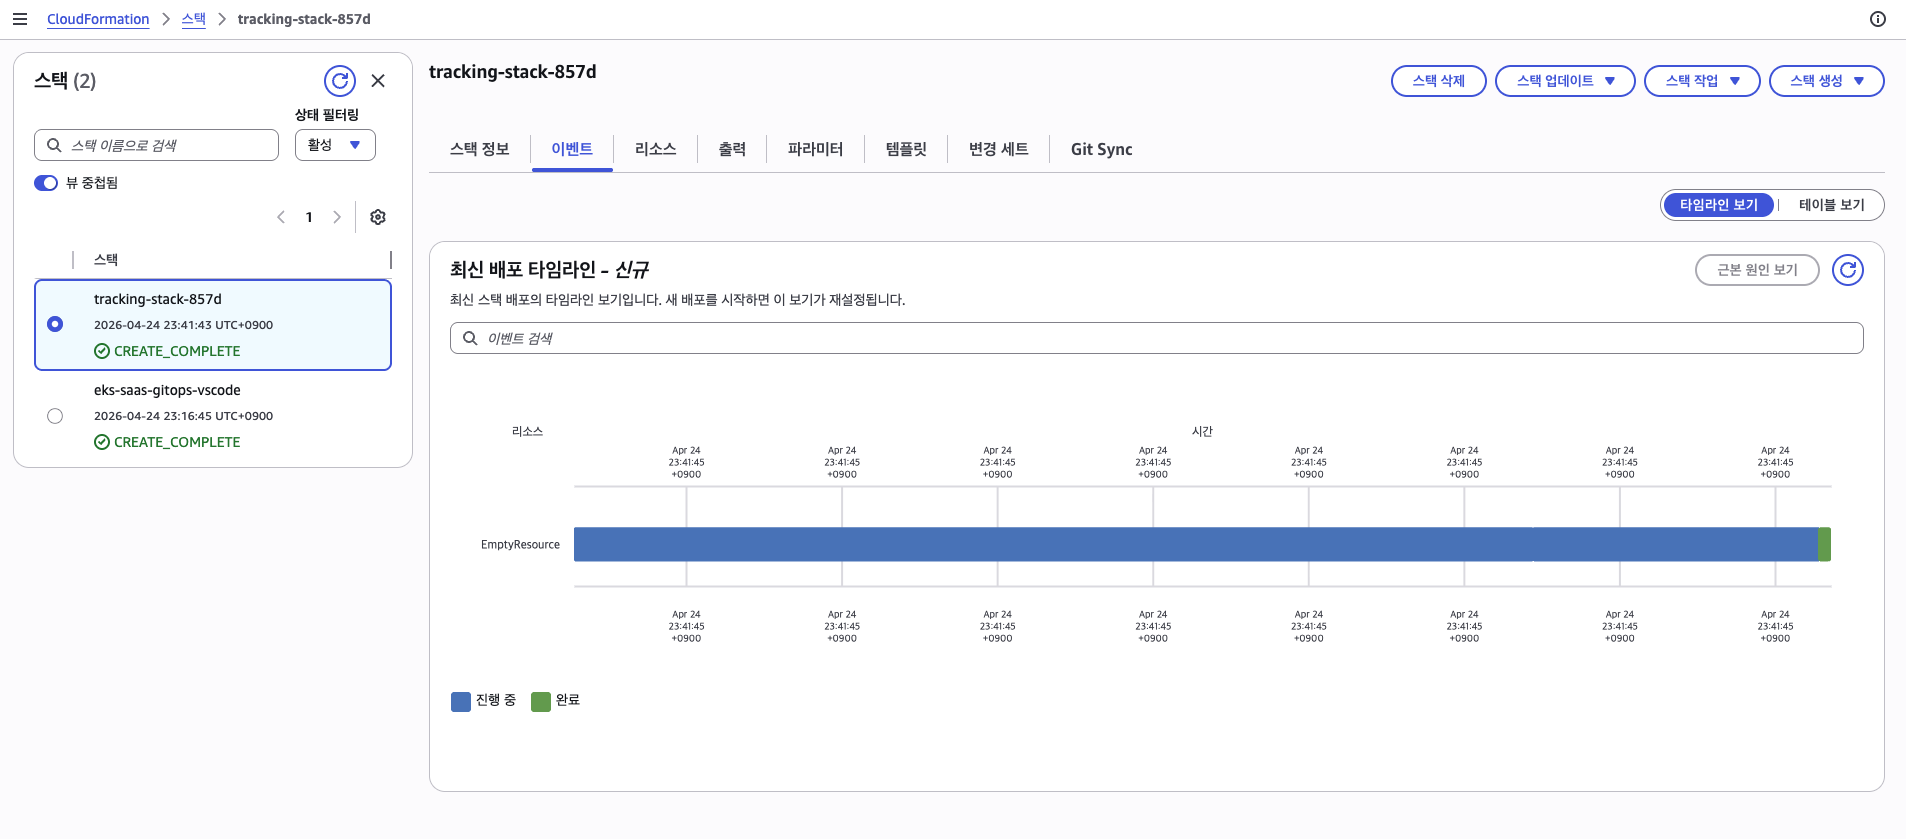Click current page number 1
Viewport: 1906px width, 839px height.
309,217
